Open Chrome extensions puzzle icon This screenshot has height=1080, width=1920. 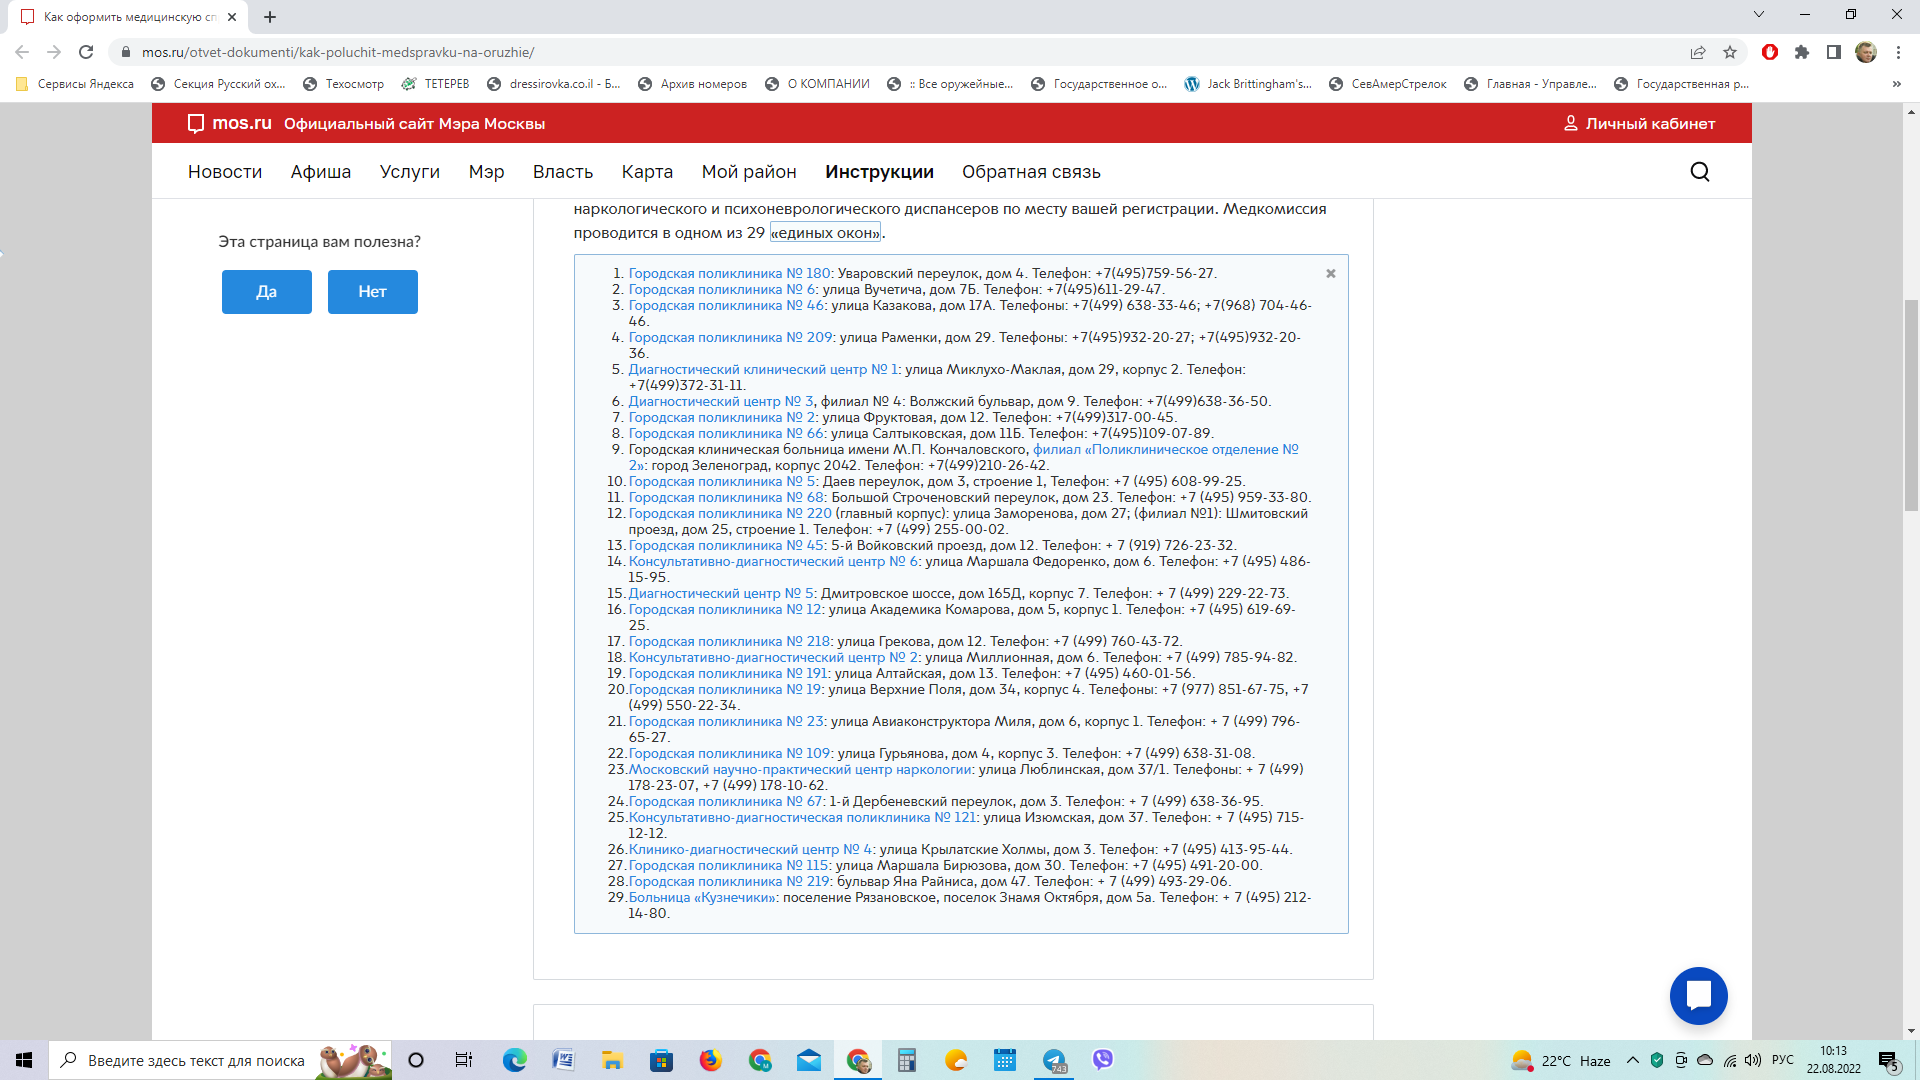pos(1801,52)
